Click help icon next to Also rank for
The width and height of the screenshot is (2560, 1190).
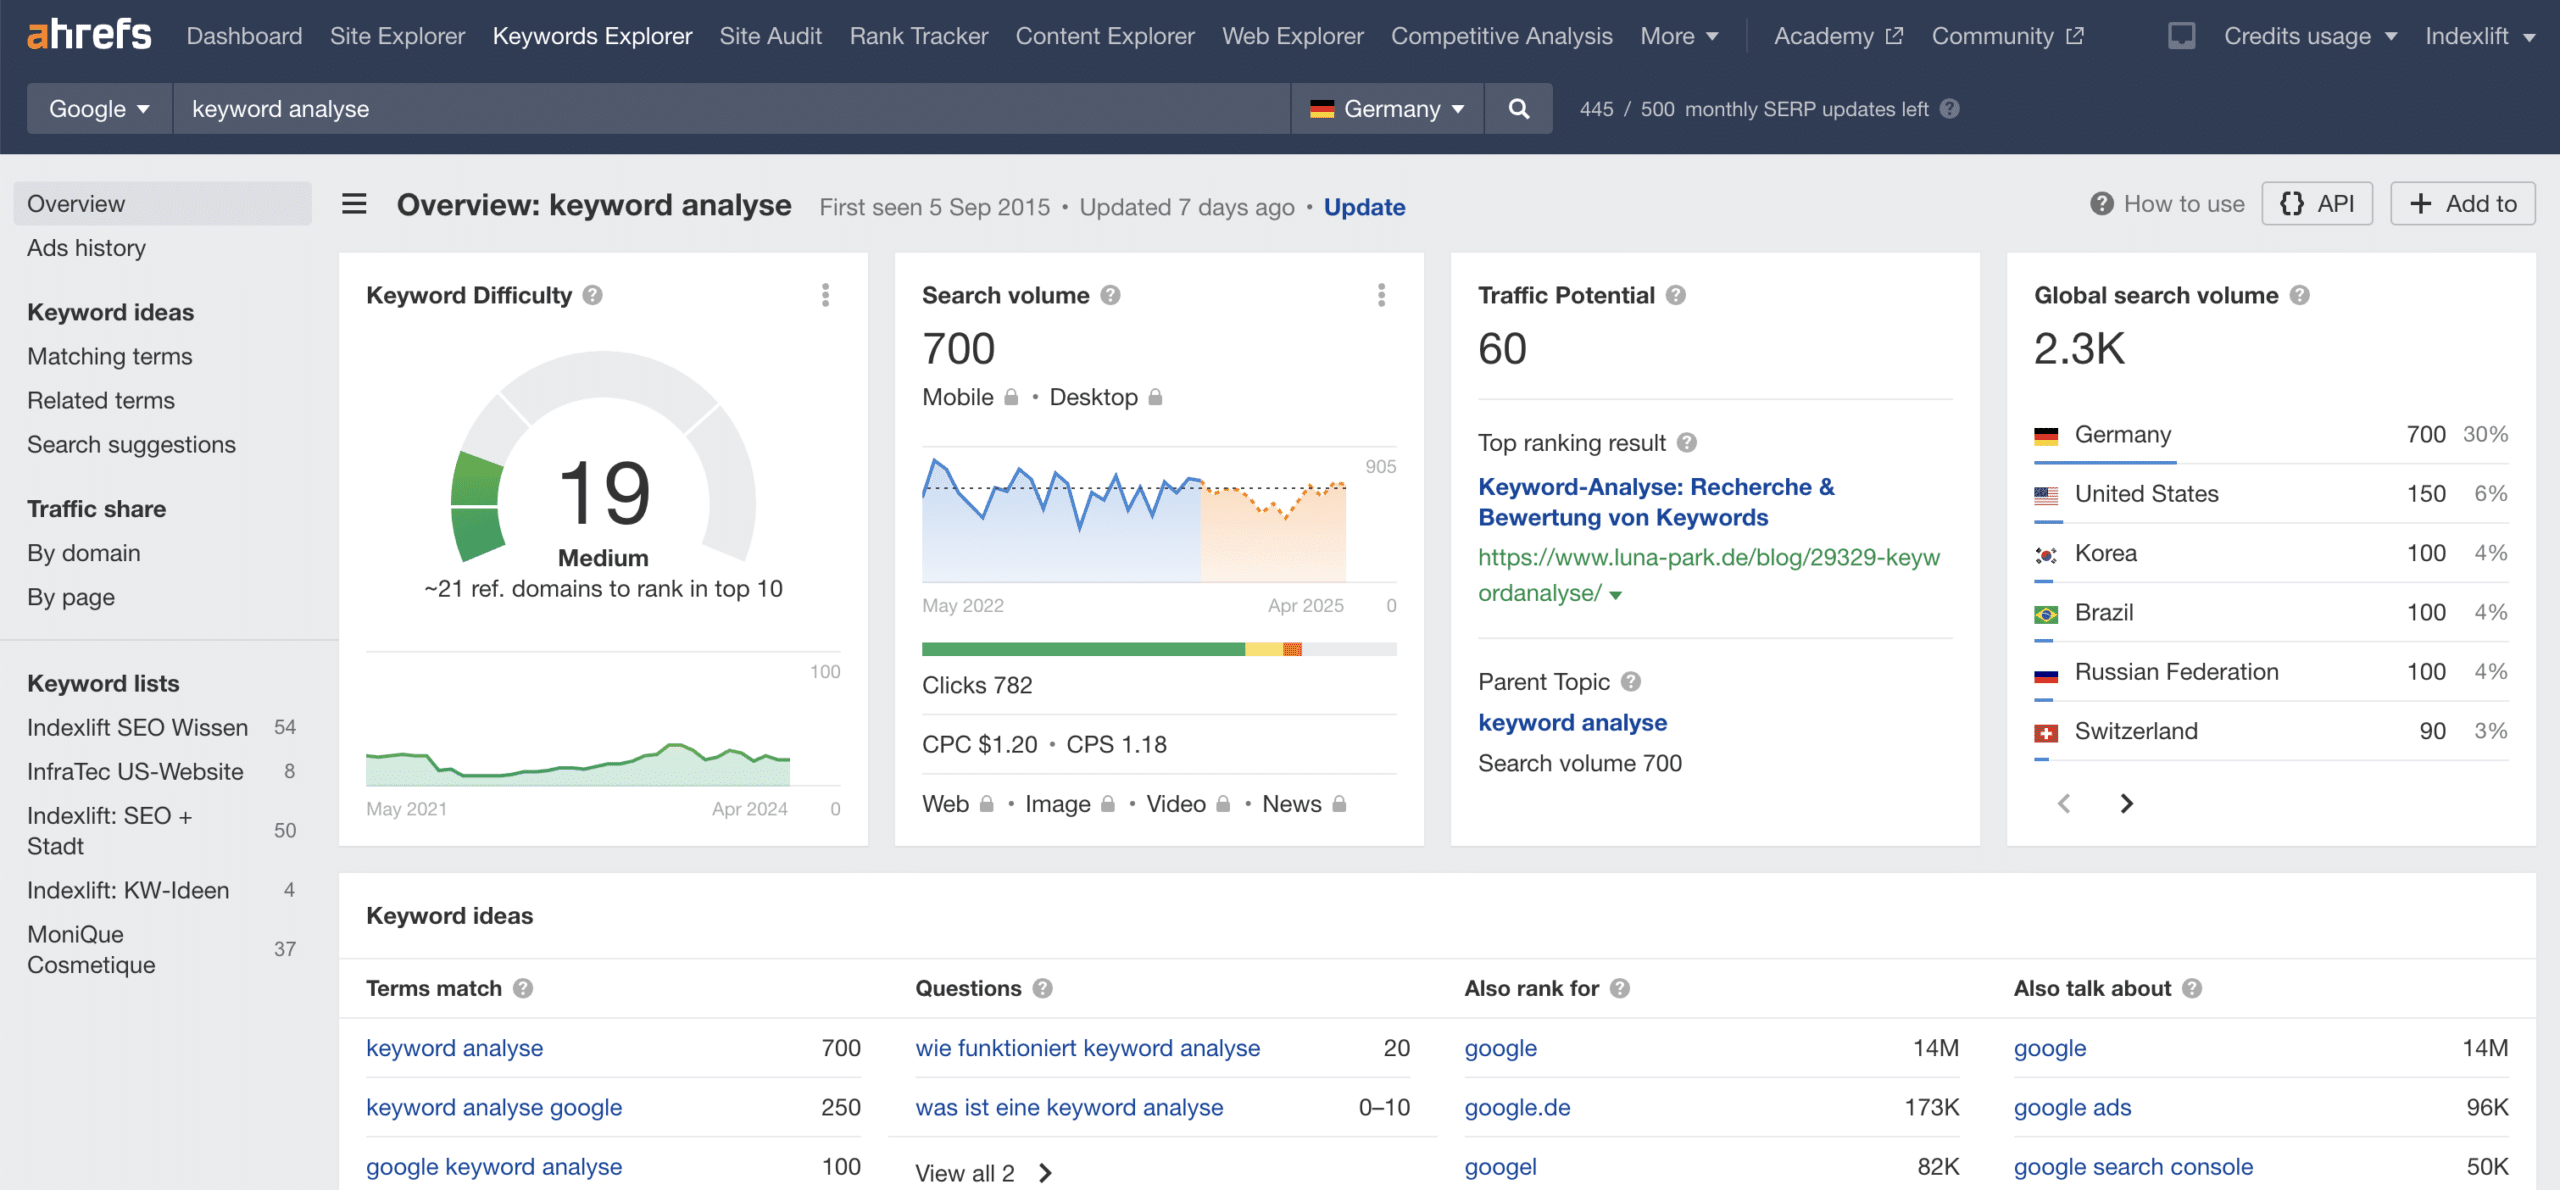click(1620, 988)
